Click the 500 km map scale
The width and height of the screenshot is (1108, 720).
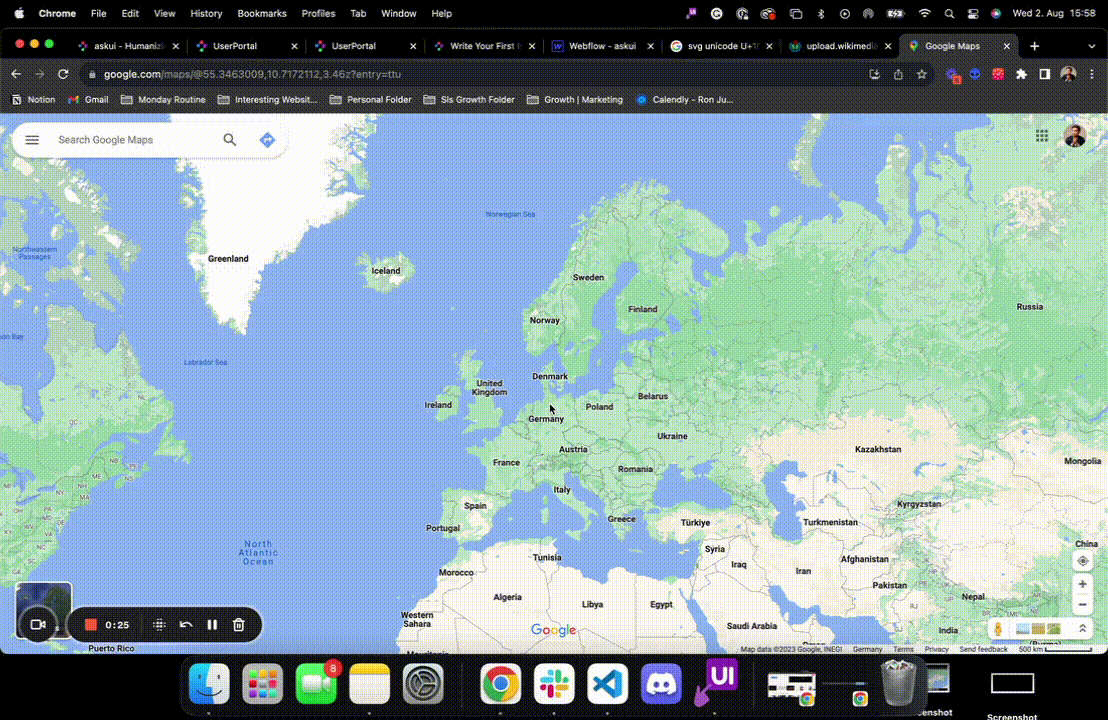[1055, 649]
